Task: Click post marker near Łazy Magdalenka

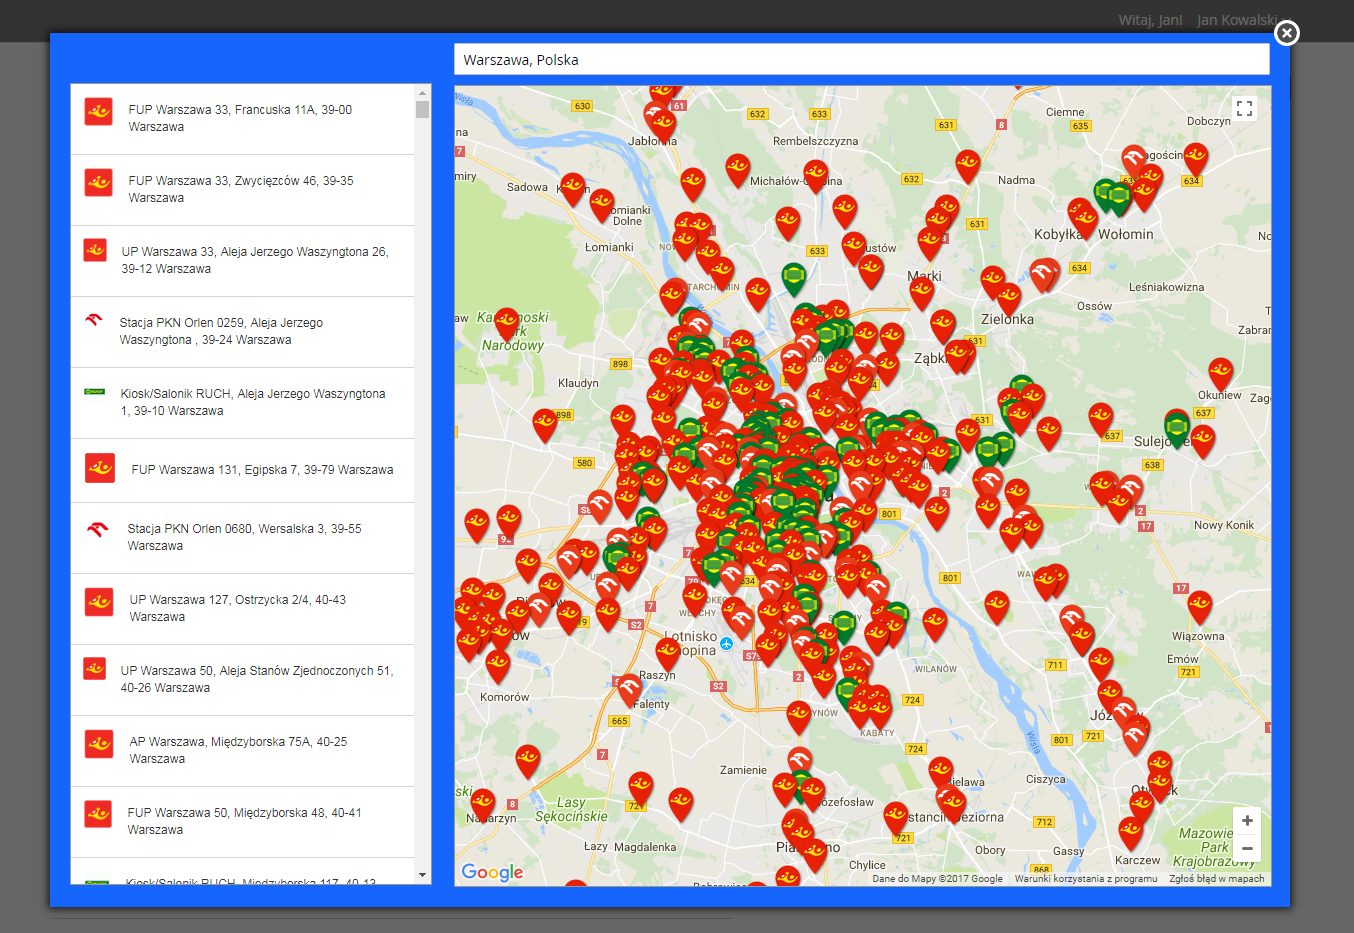Action: 681,802
